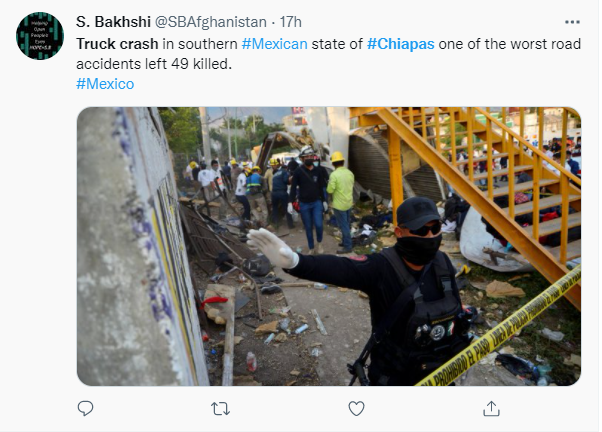Open the round profile avatar of S. Bakhshi
Screen dimensions: 602x432
coord(40,36)
